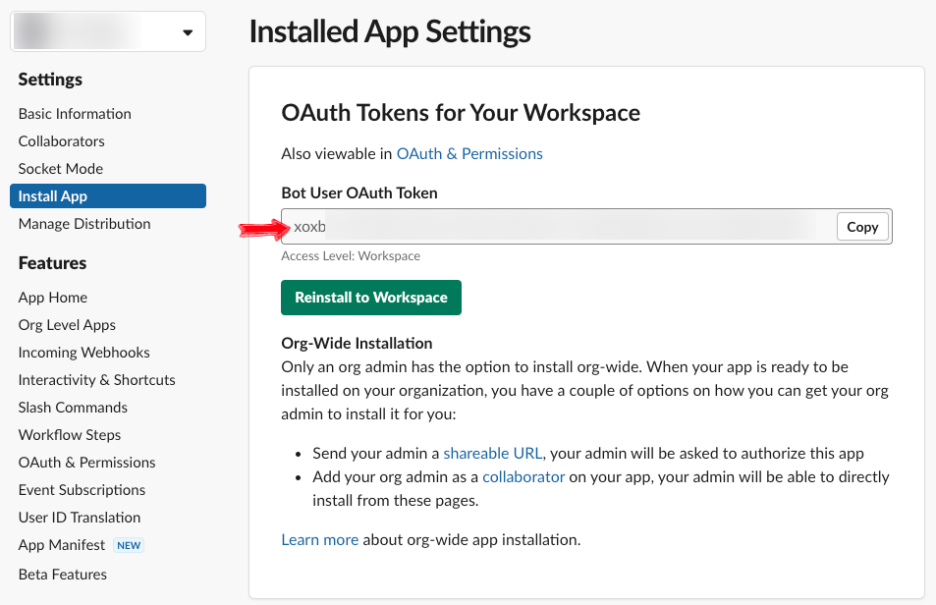Click Reinstall to Workspace button
936x605 pixels.
(371, 297)
